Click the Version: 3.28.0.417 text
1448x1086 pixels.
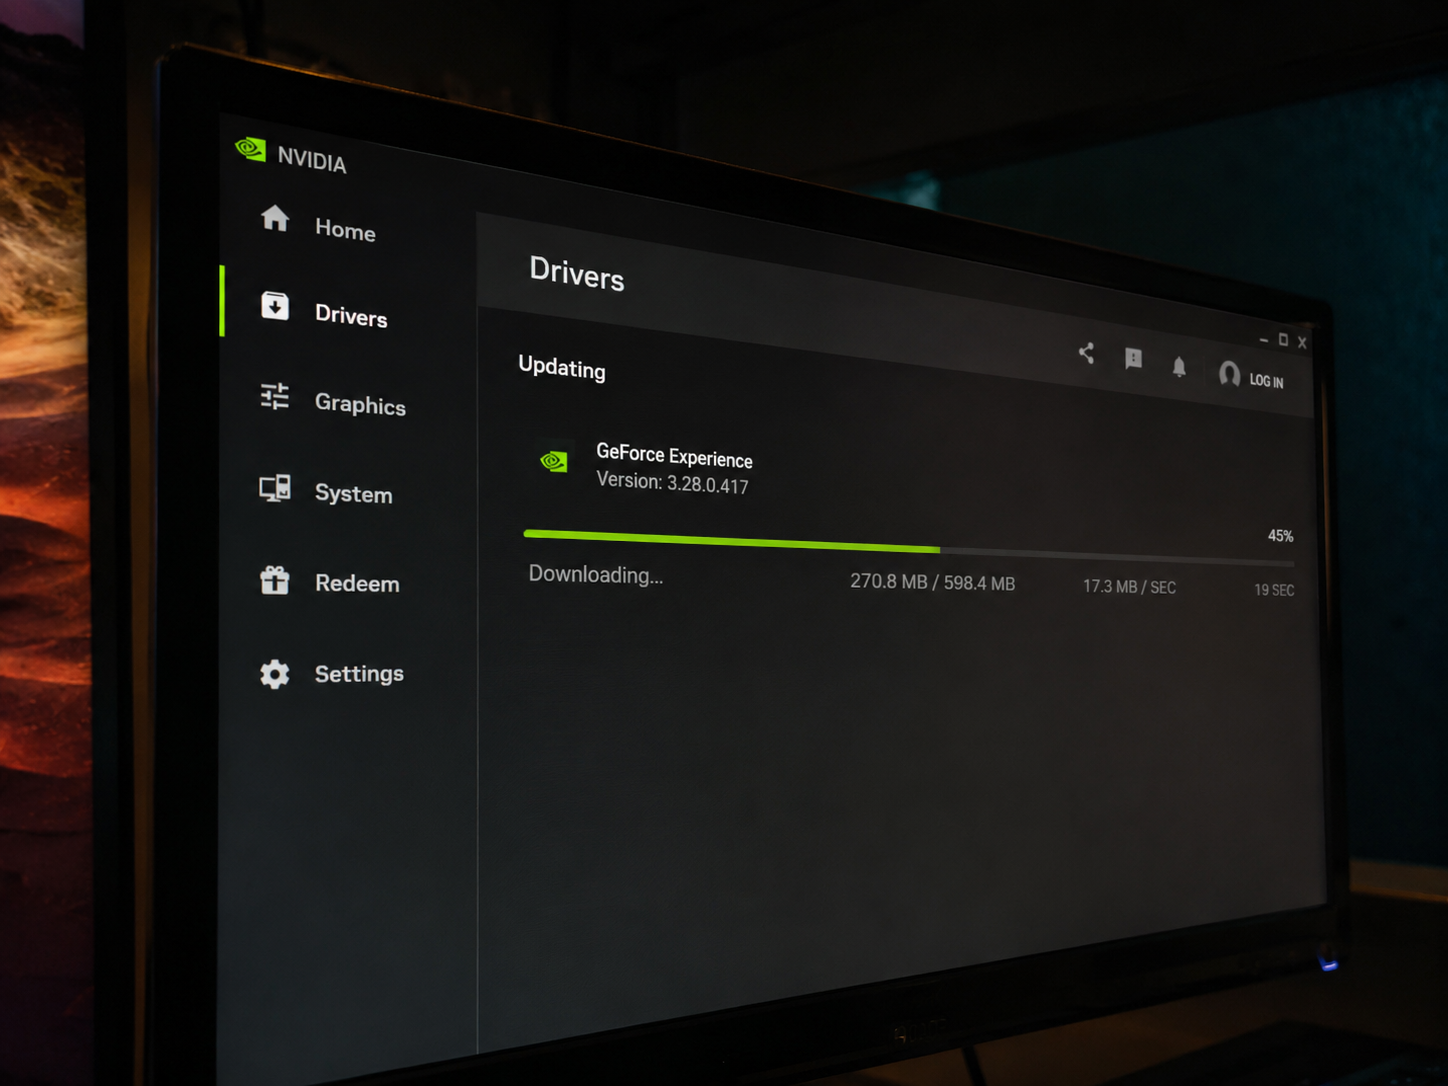click(672, 483)
